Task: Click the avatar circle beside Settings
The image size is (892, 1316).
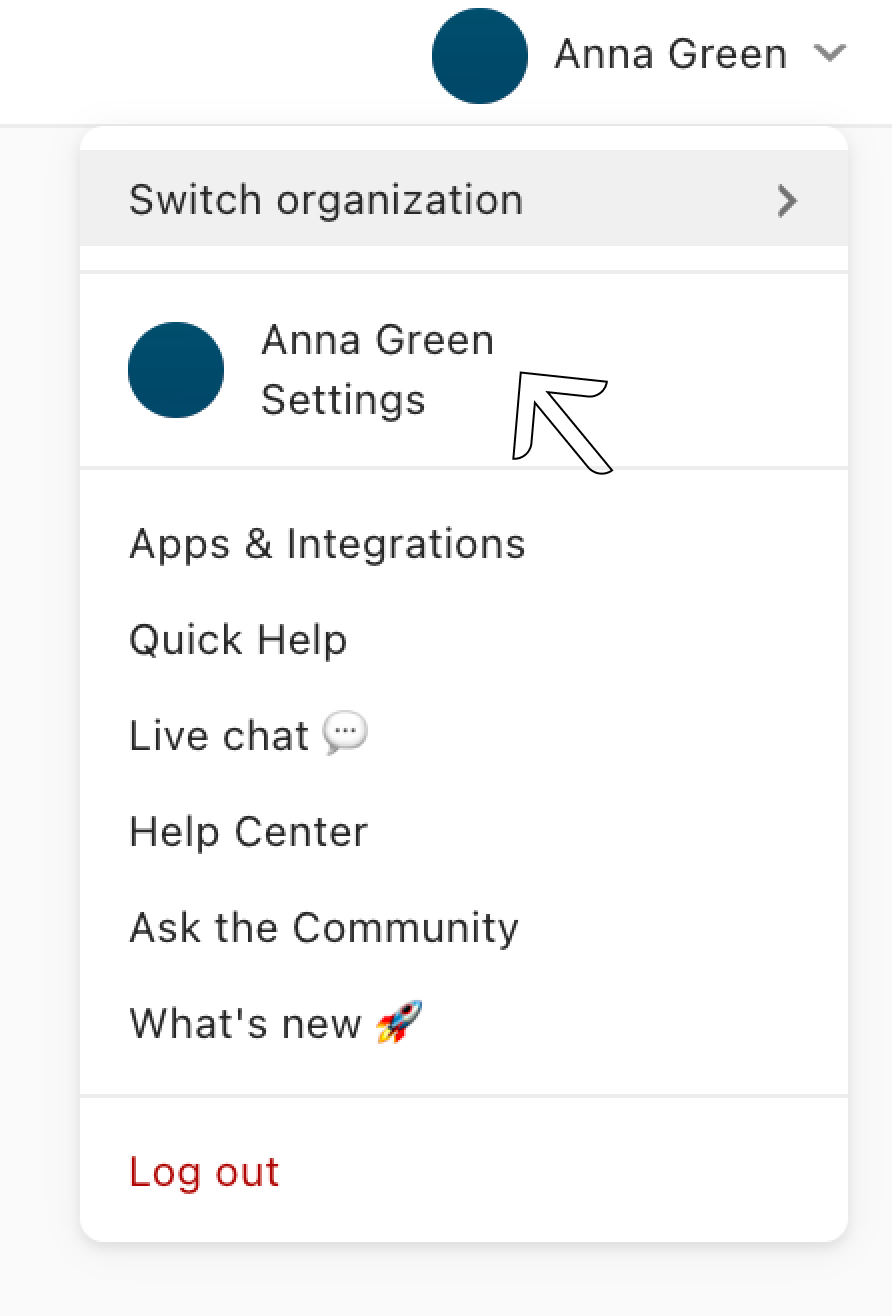Action: [x=176, y=370]
